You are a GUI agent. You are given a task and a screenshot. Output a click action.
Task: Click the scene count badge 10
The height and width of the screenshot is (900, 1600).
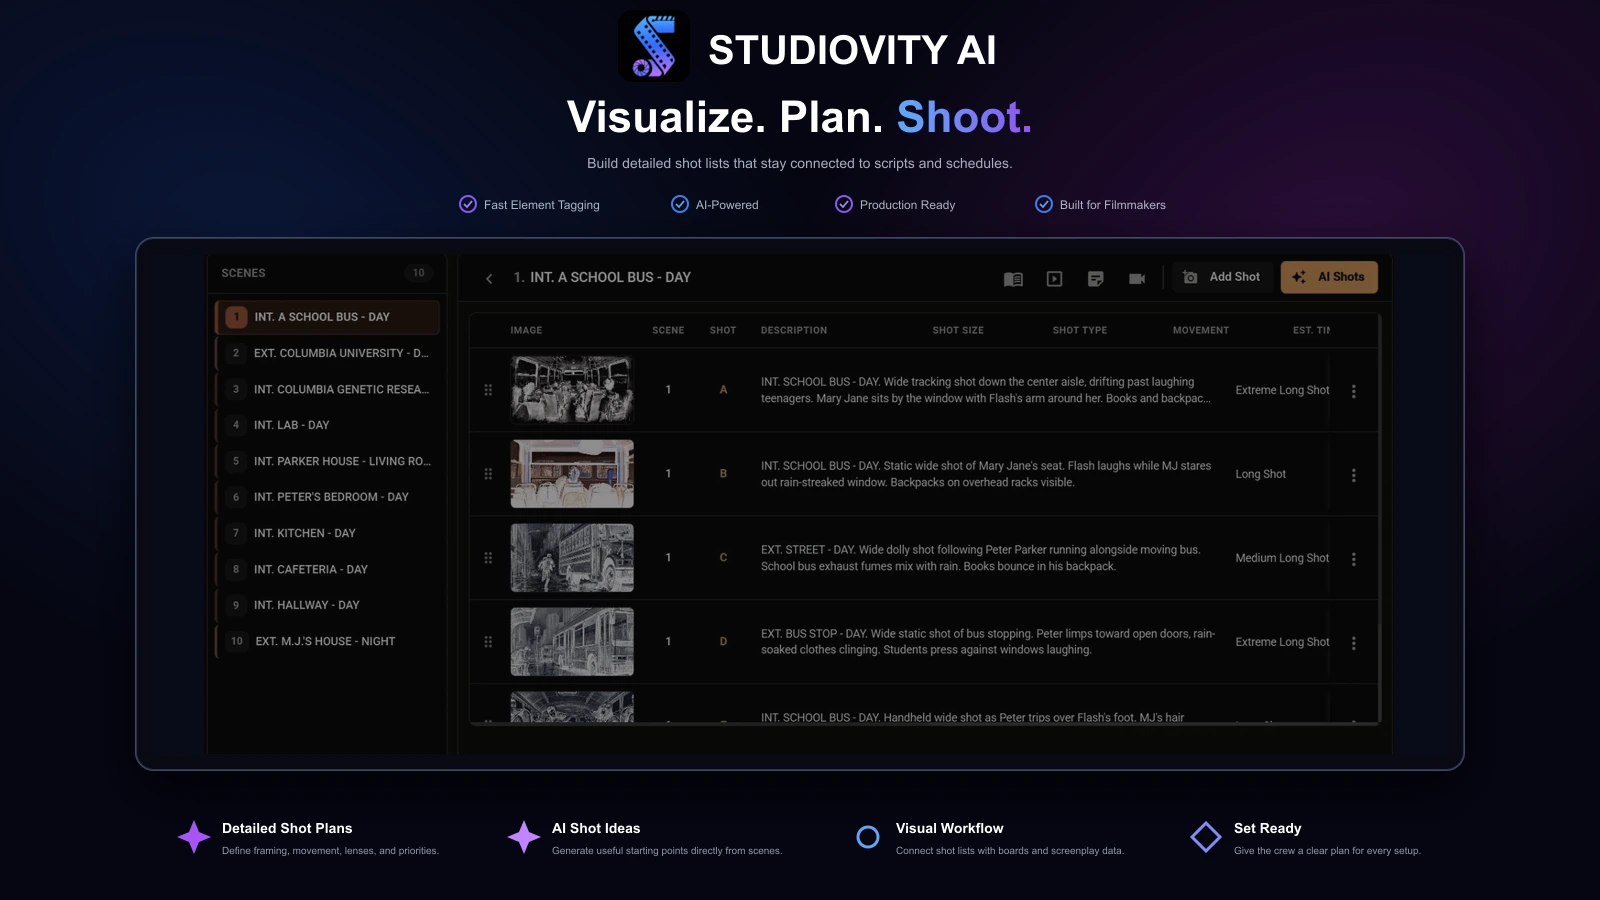[418, 273]
